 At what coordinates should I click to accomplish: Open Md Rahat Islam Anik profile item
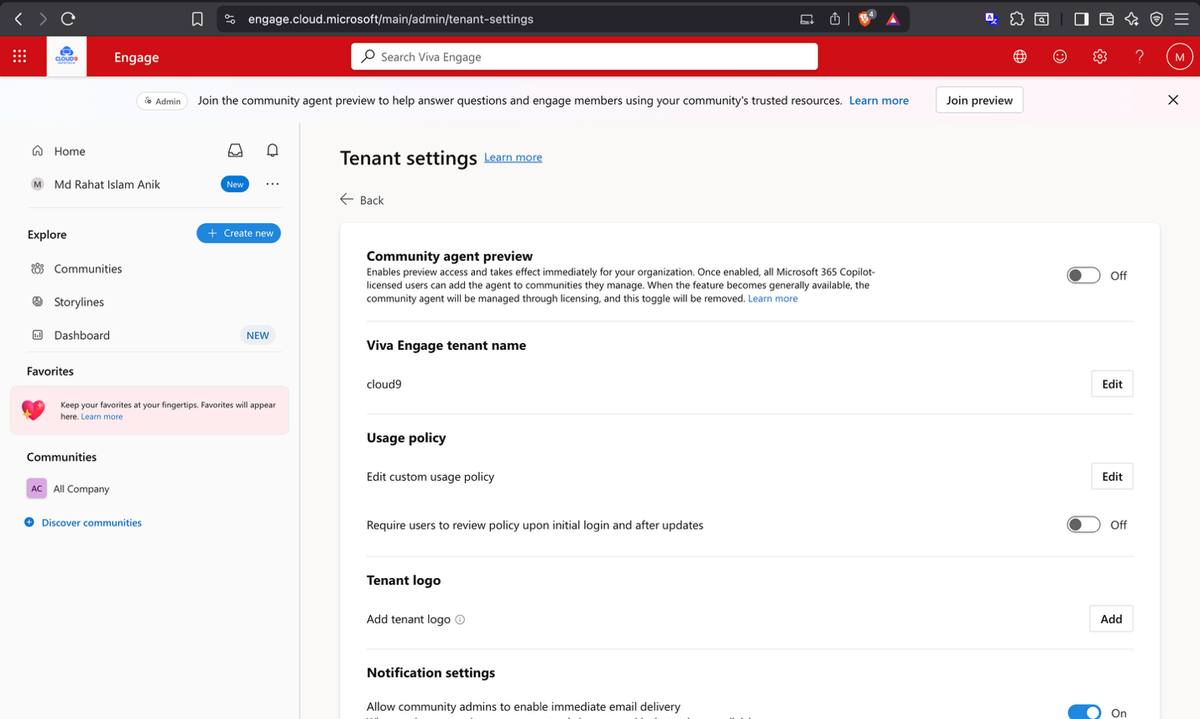(107, 184)
